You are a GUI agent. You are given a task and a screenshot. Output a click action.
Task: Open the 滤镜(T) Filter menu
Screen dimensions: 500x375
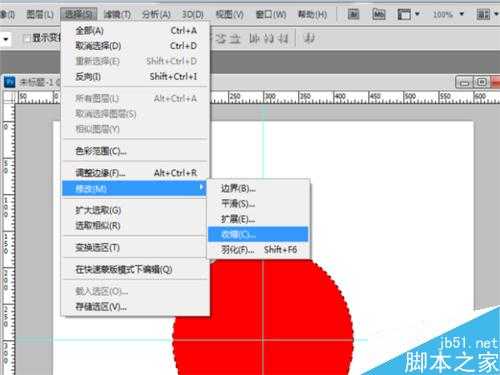(117, 14)
